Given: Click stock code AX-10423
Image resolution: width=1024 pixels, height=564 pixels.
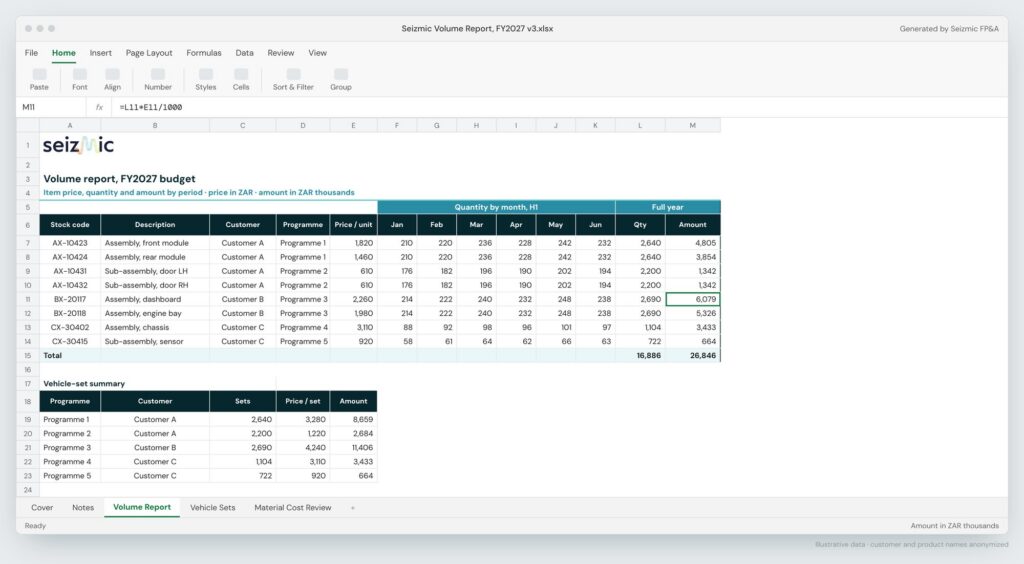Looking at the screenshot, I should click(x=70, y=243).
